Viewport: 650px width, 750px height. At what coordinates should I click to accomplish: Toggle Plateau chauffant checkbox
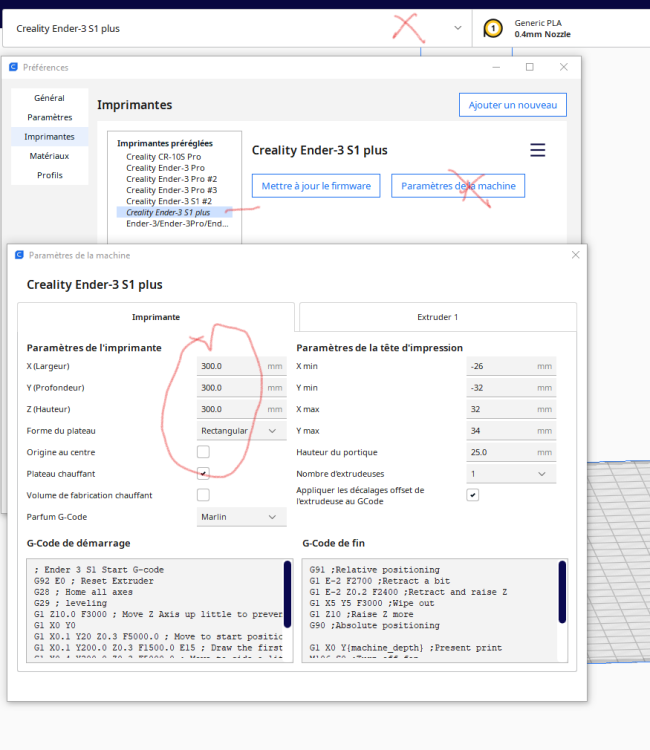[203, 474]
